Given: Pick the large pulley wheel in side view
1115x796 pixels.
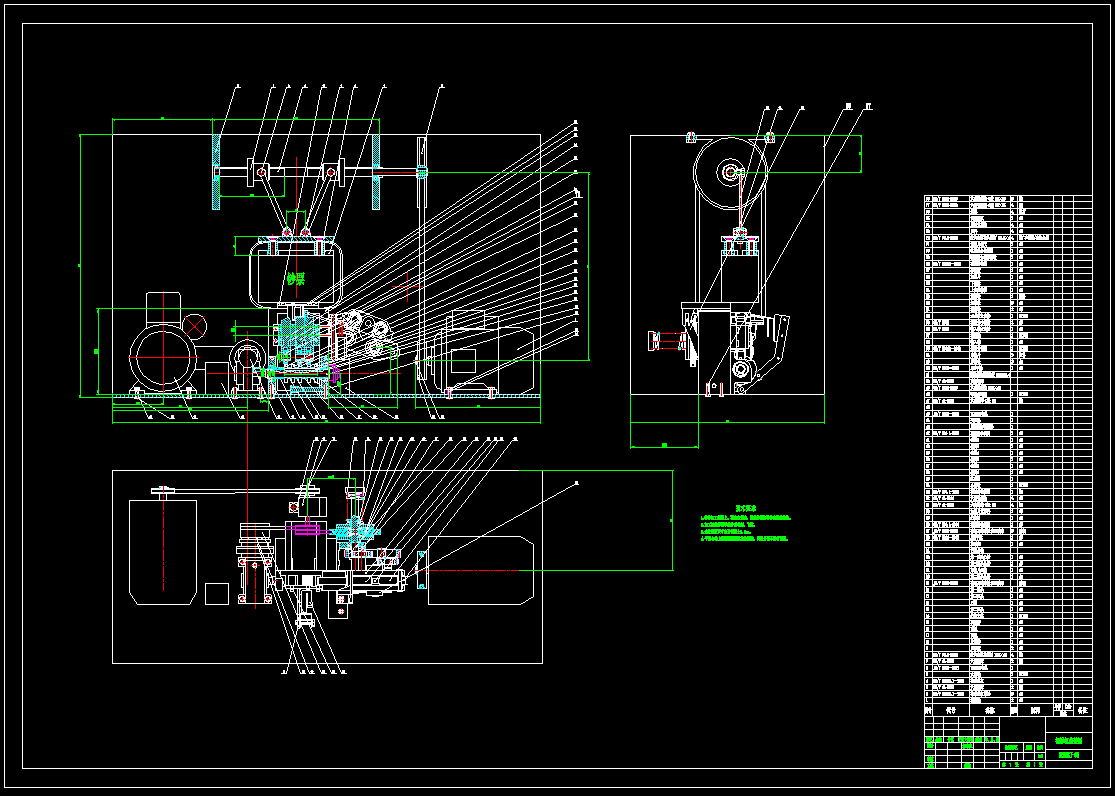Looking at the screenshot, I should tap(731, 174).
